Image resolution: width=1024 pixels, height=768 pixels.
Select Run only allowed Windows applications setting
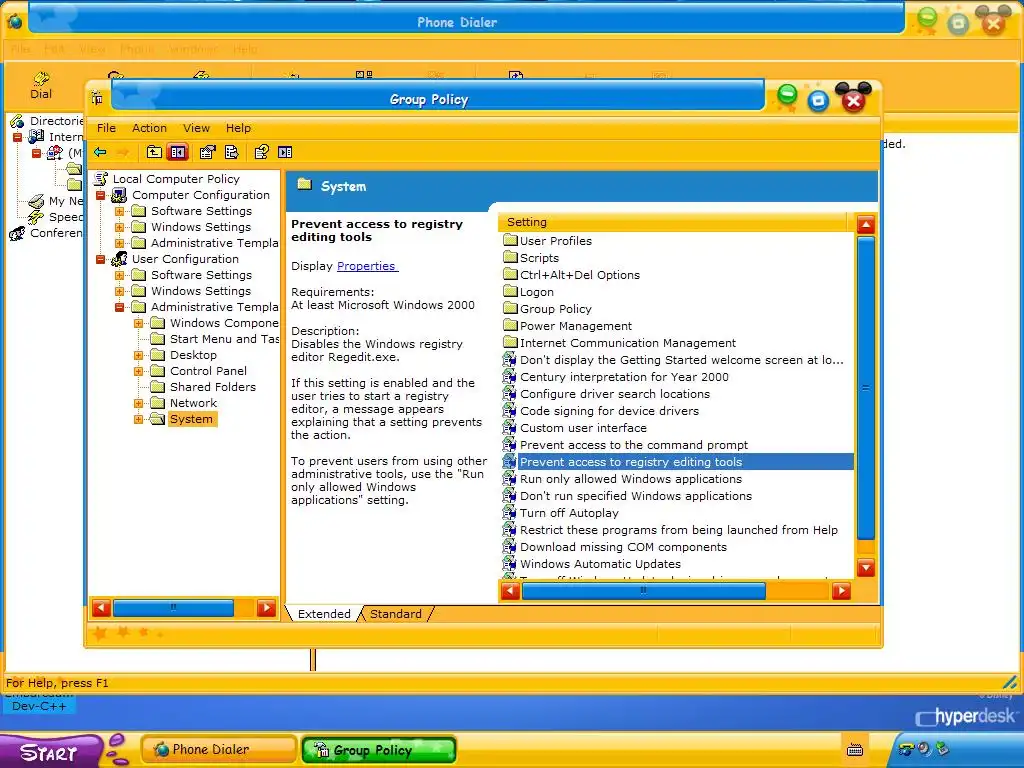point(630,479)
